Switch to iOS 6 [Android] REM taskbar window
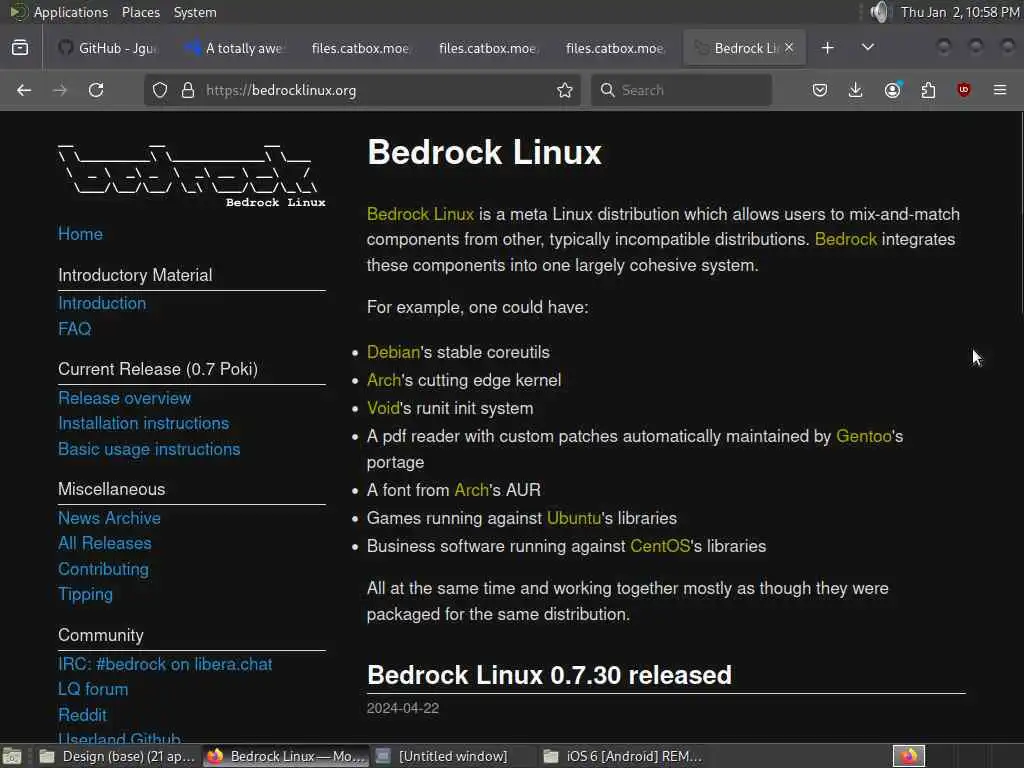The width and height of the screenshot is (1024, 768). (622, 756)
